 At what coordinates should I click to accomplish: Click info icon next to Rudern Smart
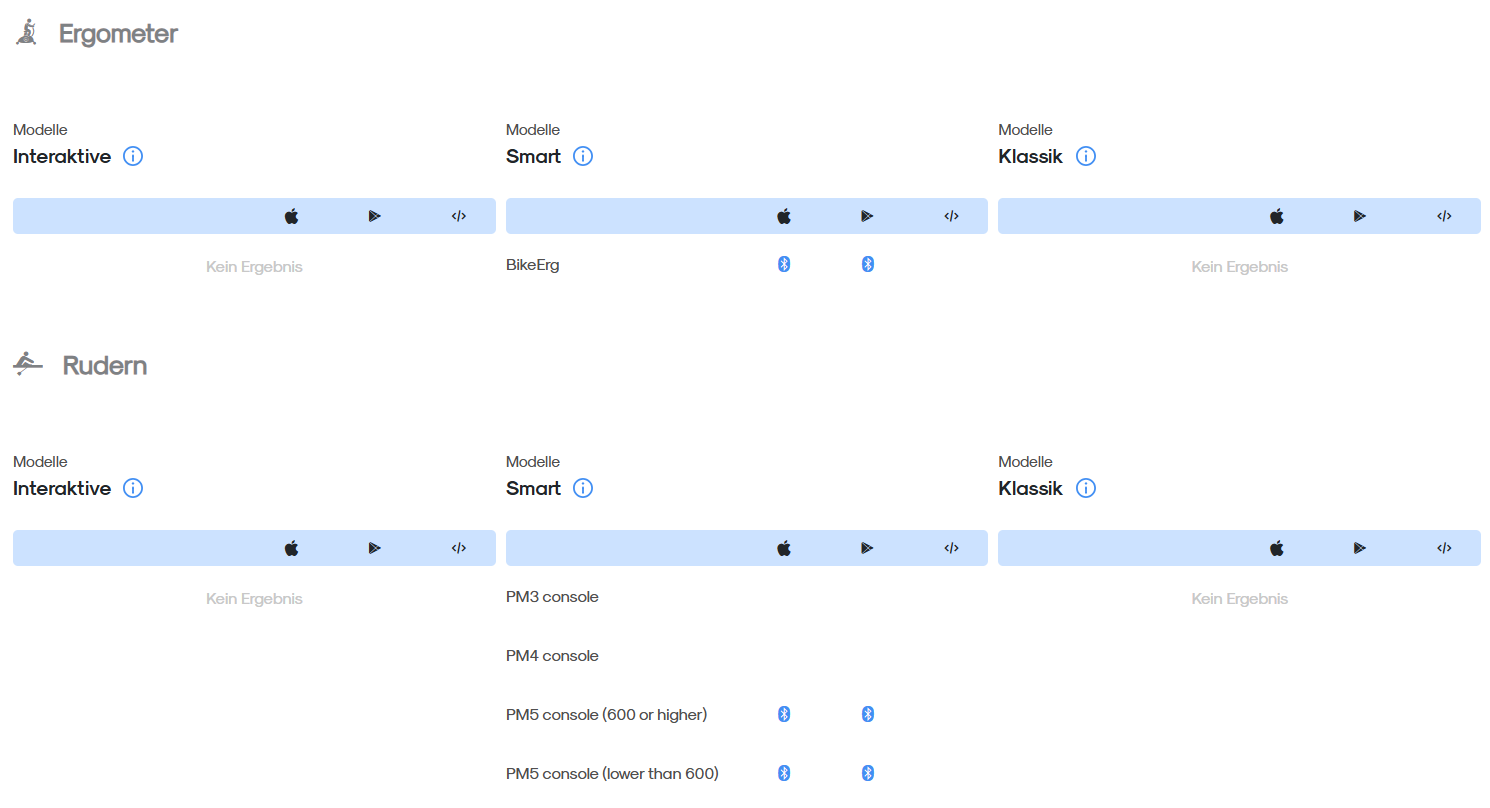click(x=583, y=488)
